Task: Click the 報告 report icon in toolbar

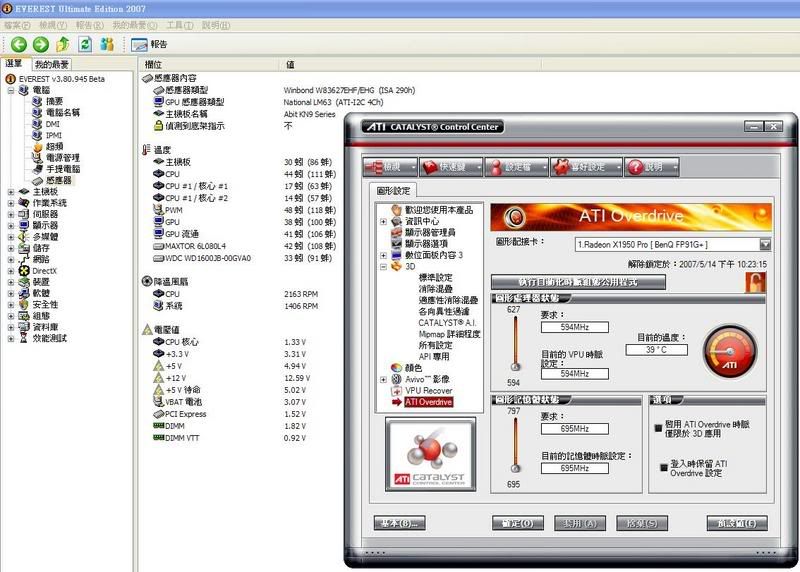Action: [x=149, y=44]
